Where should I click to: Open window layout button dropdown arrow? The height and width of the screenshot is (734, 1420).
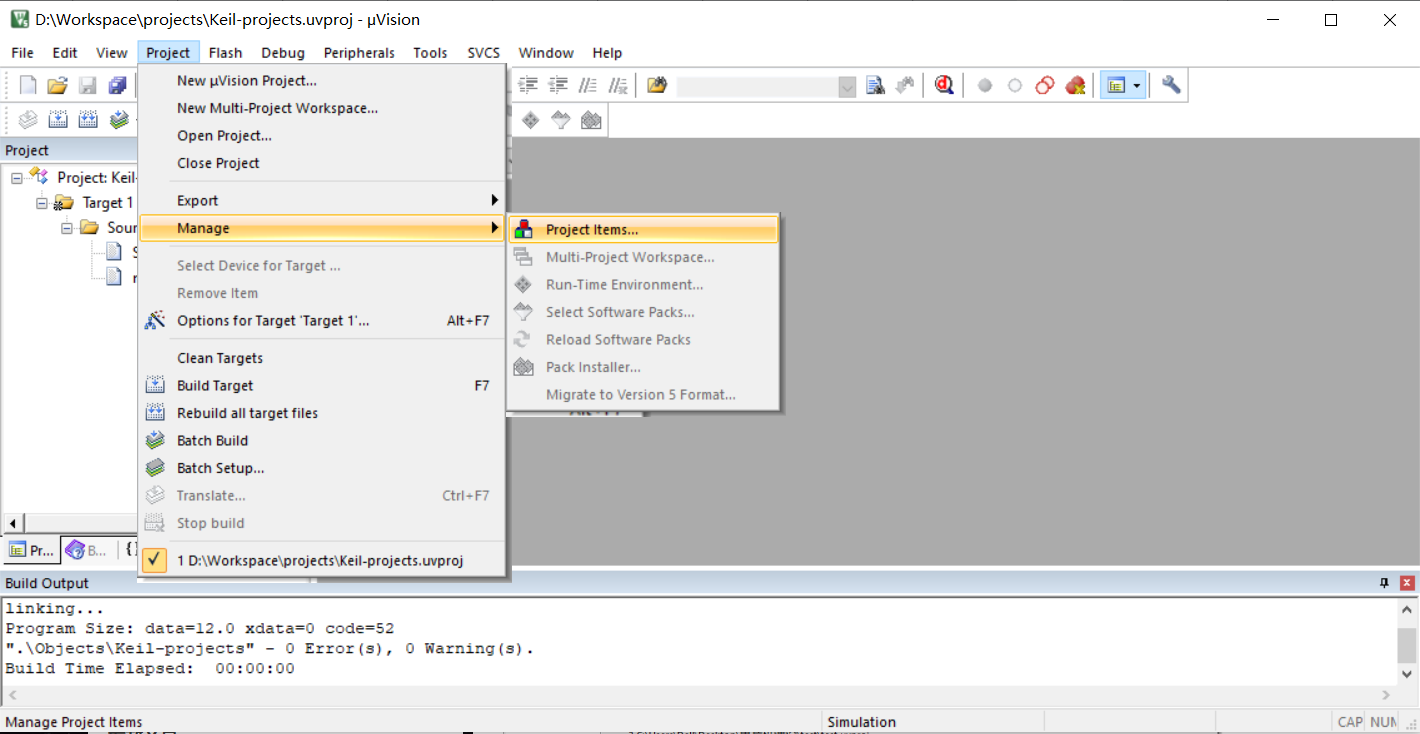point(1137,87)
